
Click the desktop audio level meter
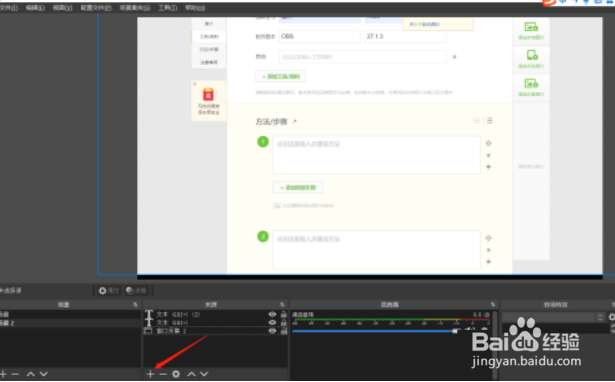391,320
